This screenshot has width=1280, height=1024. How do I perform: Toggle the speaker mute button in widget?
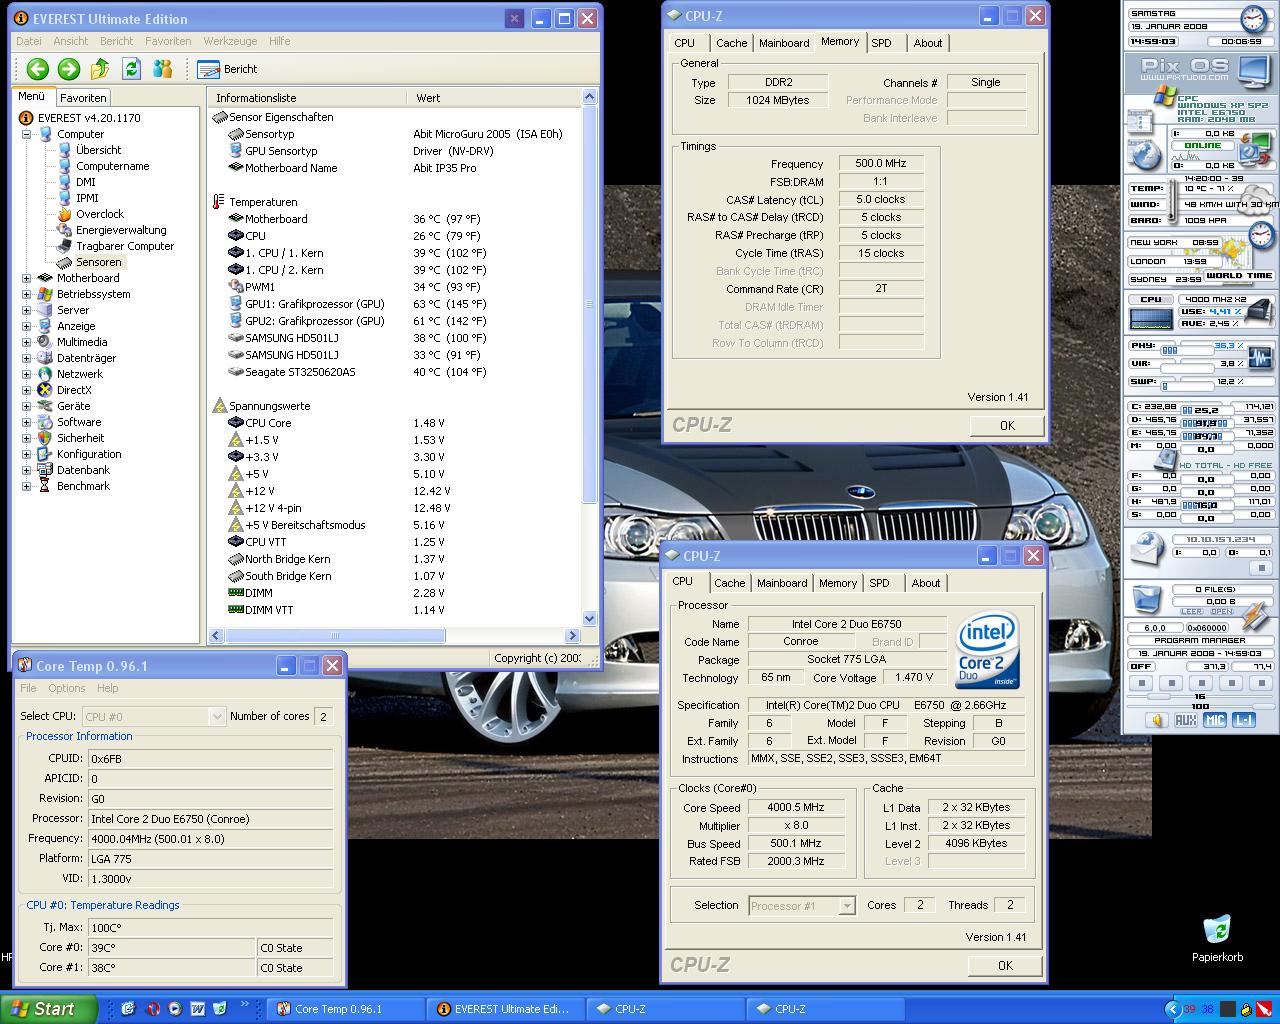(x=1157, y=720)
